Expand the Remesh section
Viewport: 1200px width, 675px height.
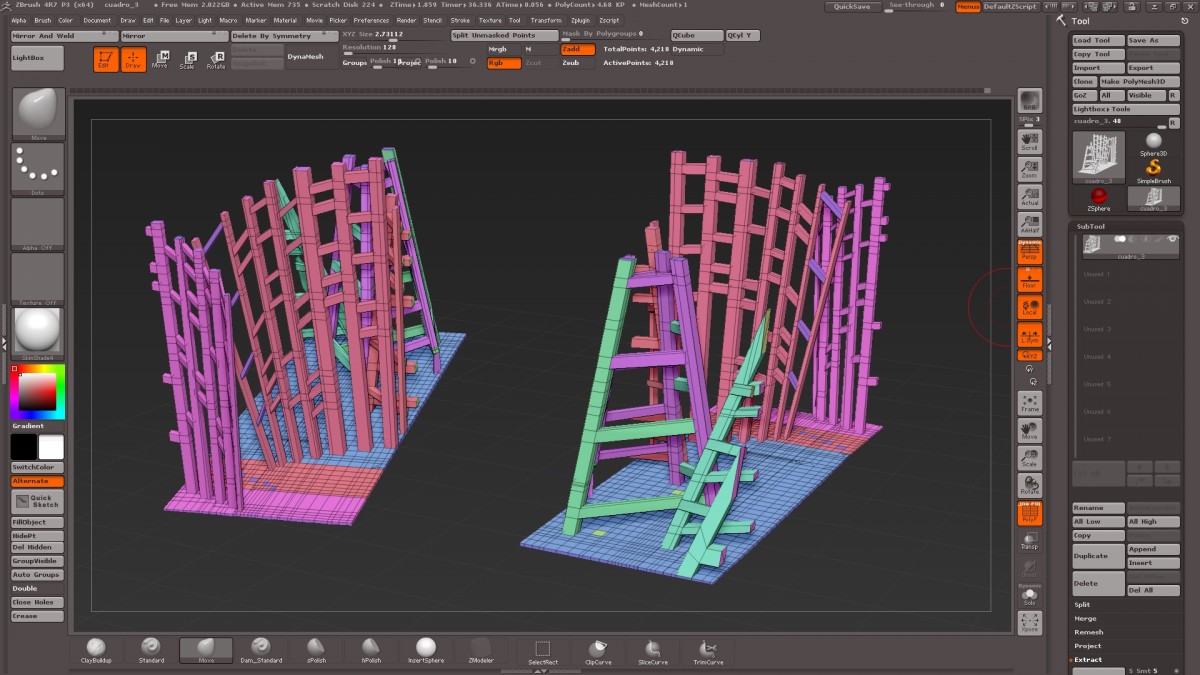pyautogui.click(x=1088, y=632)
